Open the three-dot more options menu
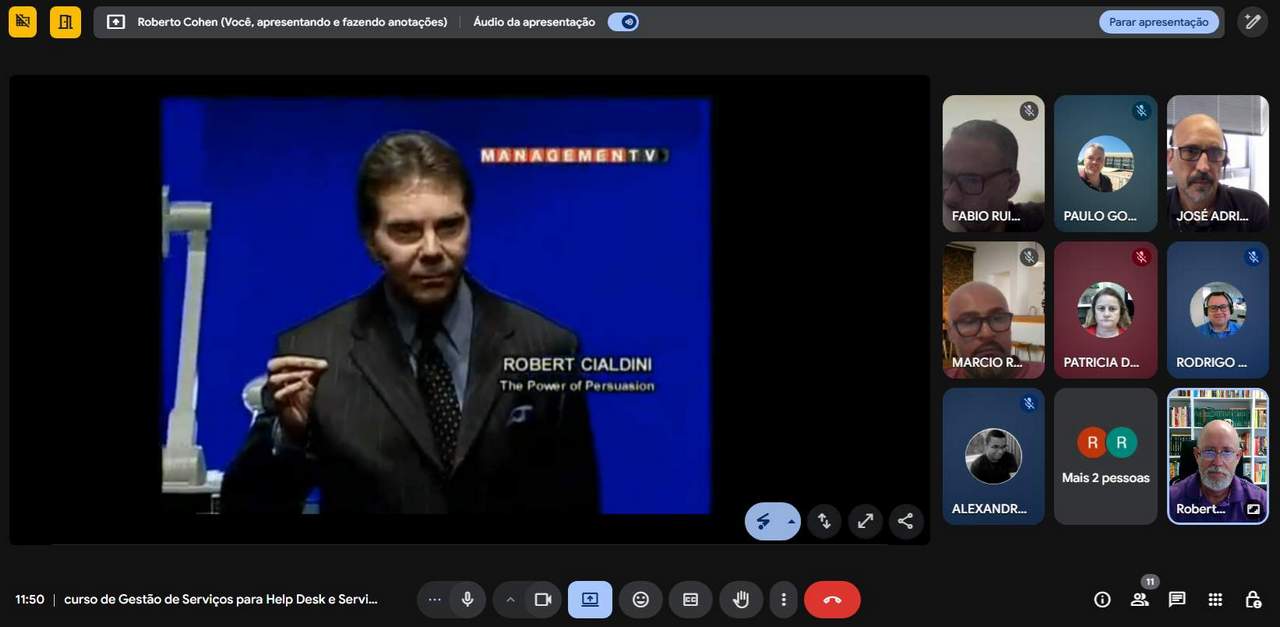The height and width of the screenshot is (627, 1280). [784, 599]
